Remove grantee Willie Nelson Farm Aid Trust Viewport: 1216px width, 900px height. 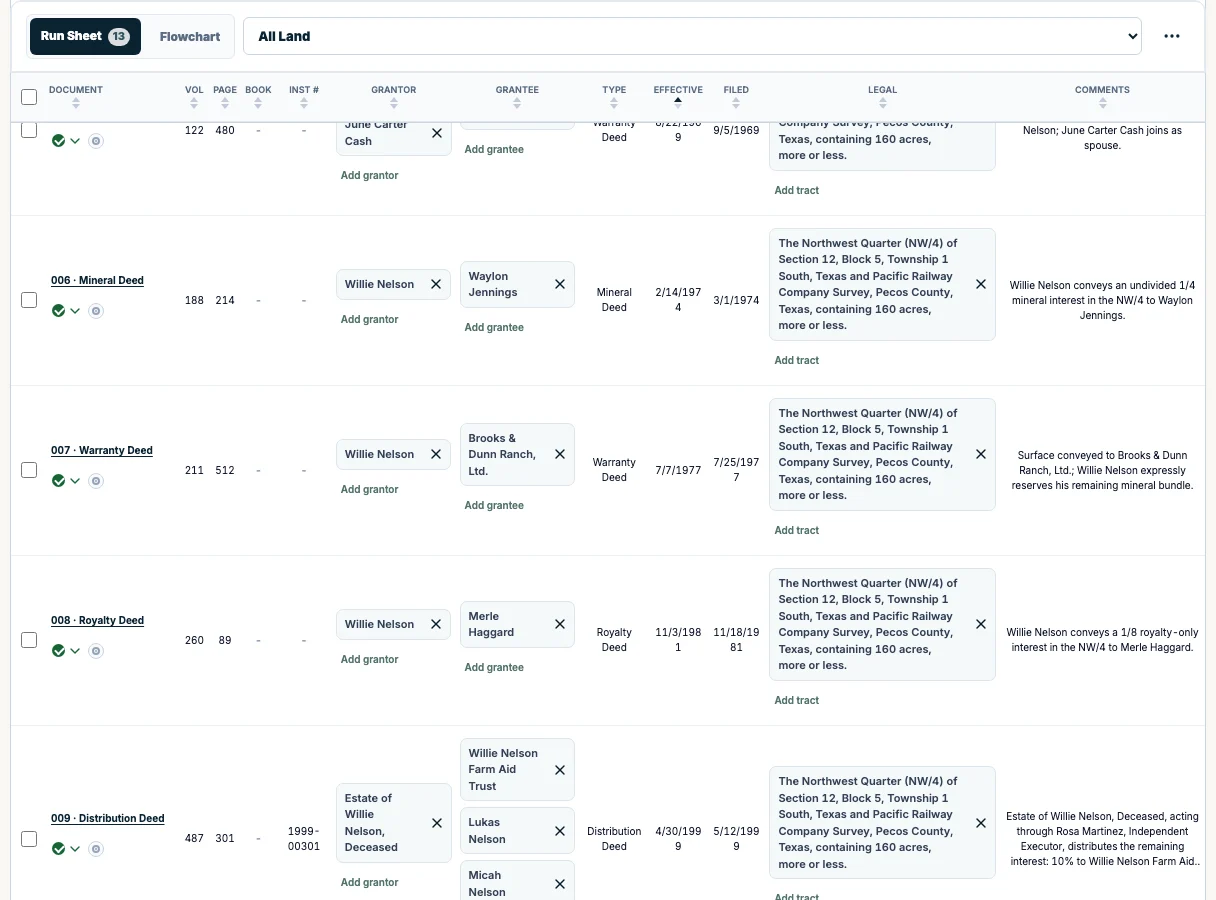(x=560, y=770)
